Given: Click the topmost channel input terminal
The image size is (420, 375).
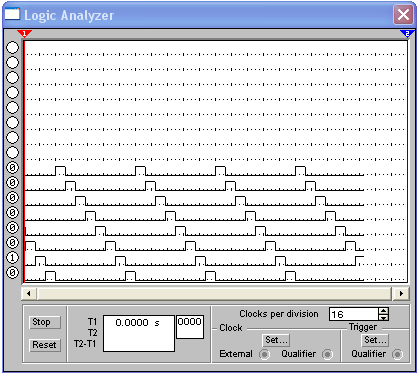Looking at the screenshot, I should 13,47.
